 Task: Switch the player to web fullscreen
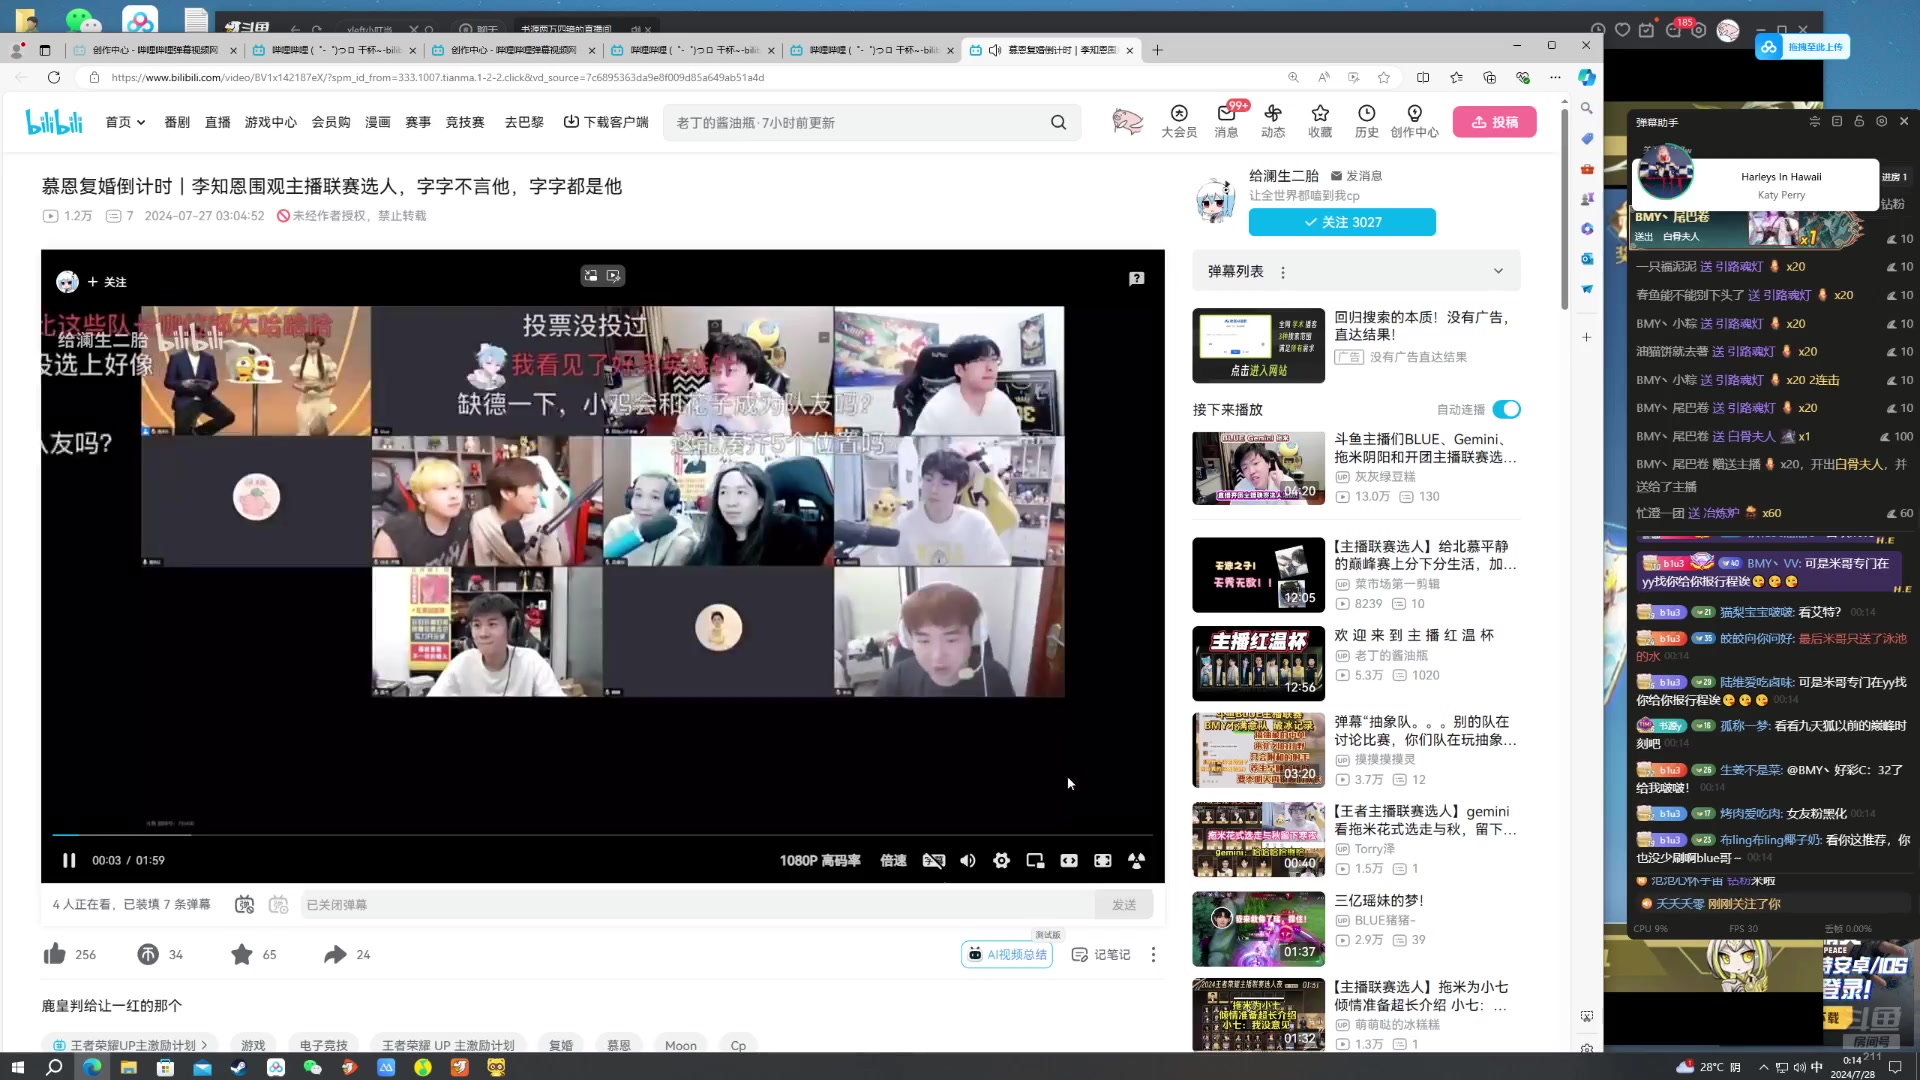(1103, 860)
